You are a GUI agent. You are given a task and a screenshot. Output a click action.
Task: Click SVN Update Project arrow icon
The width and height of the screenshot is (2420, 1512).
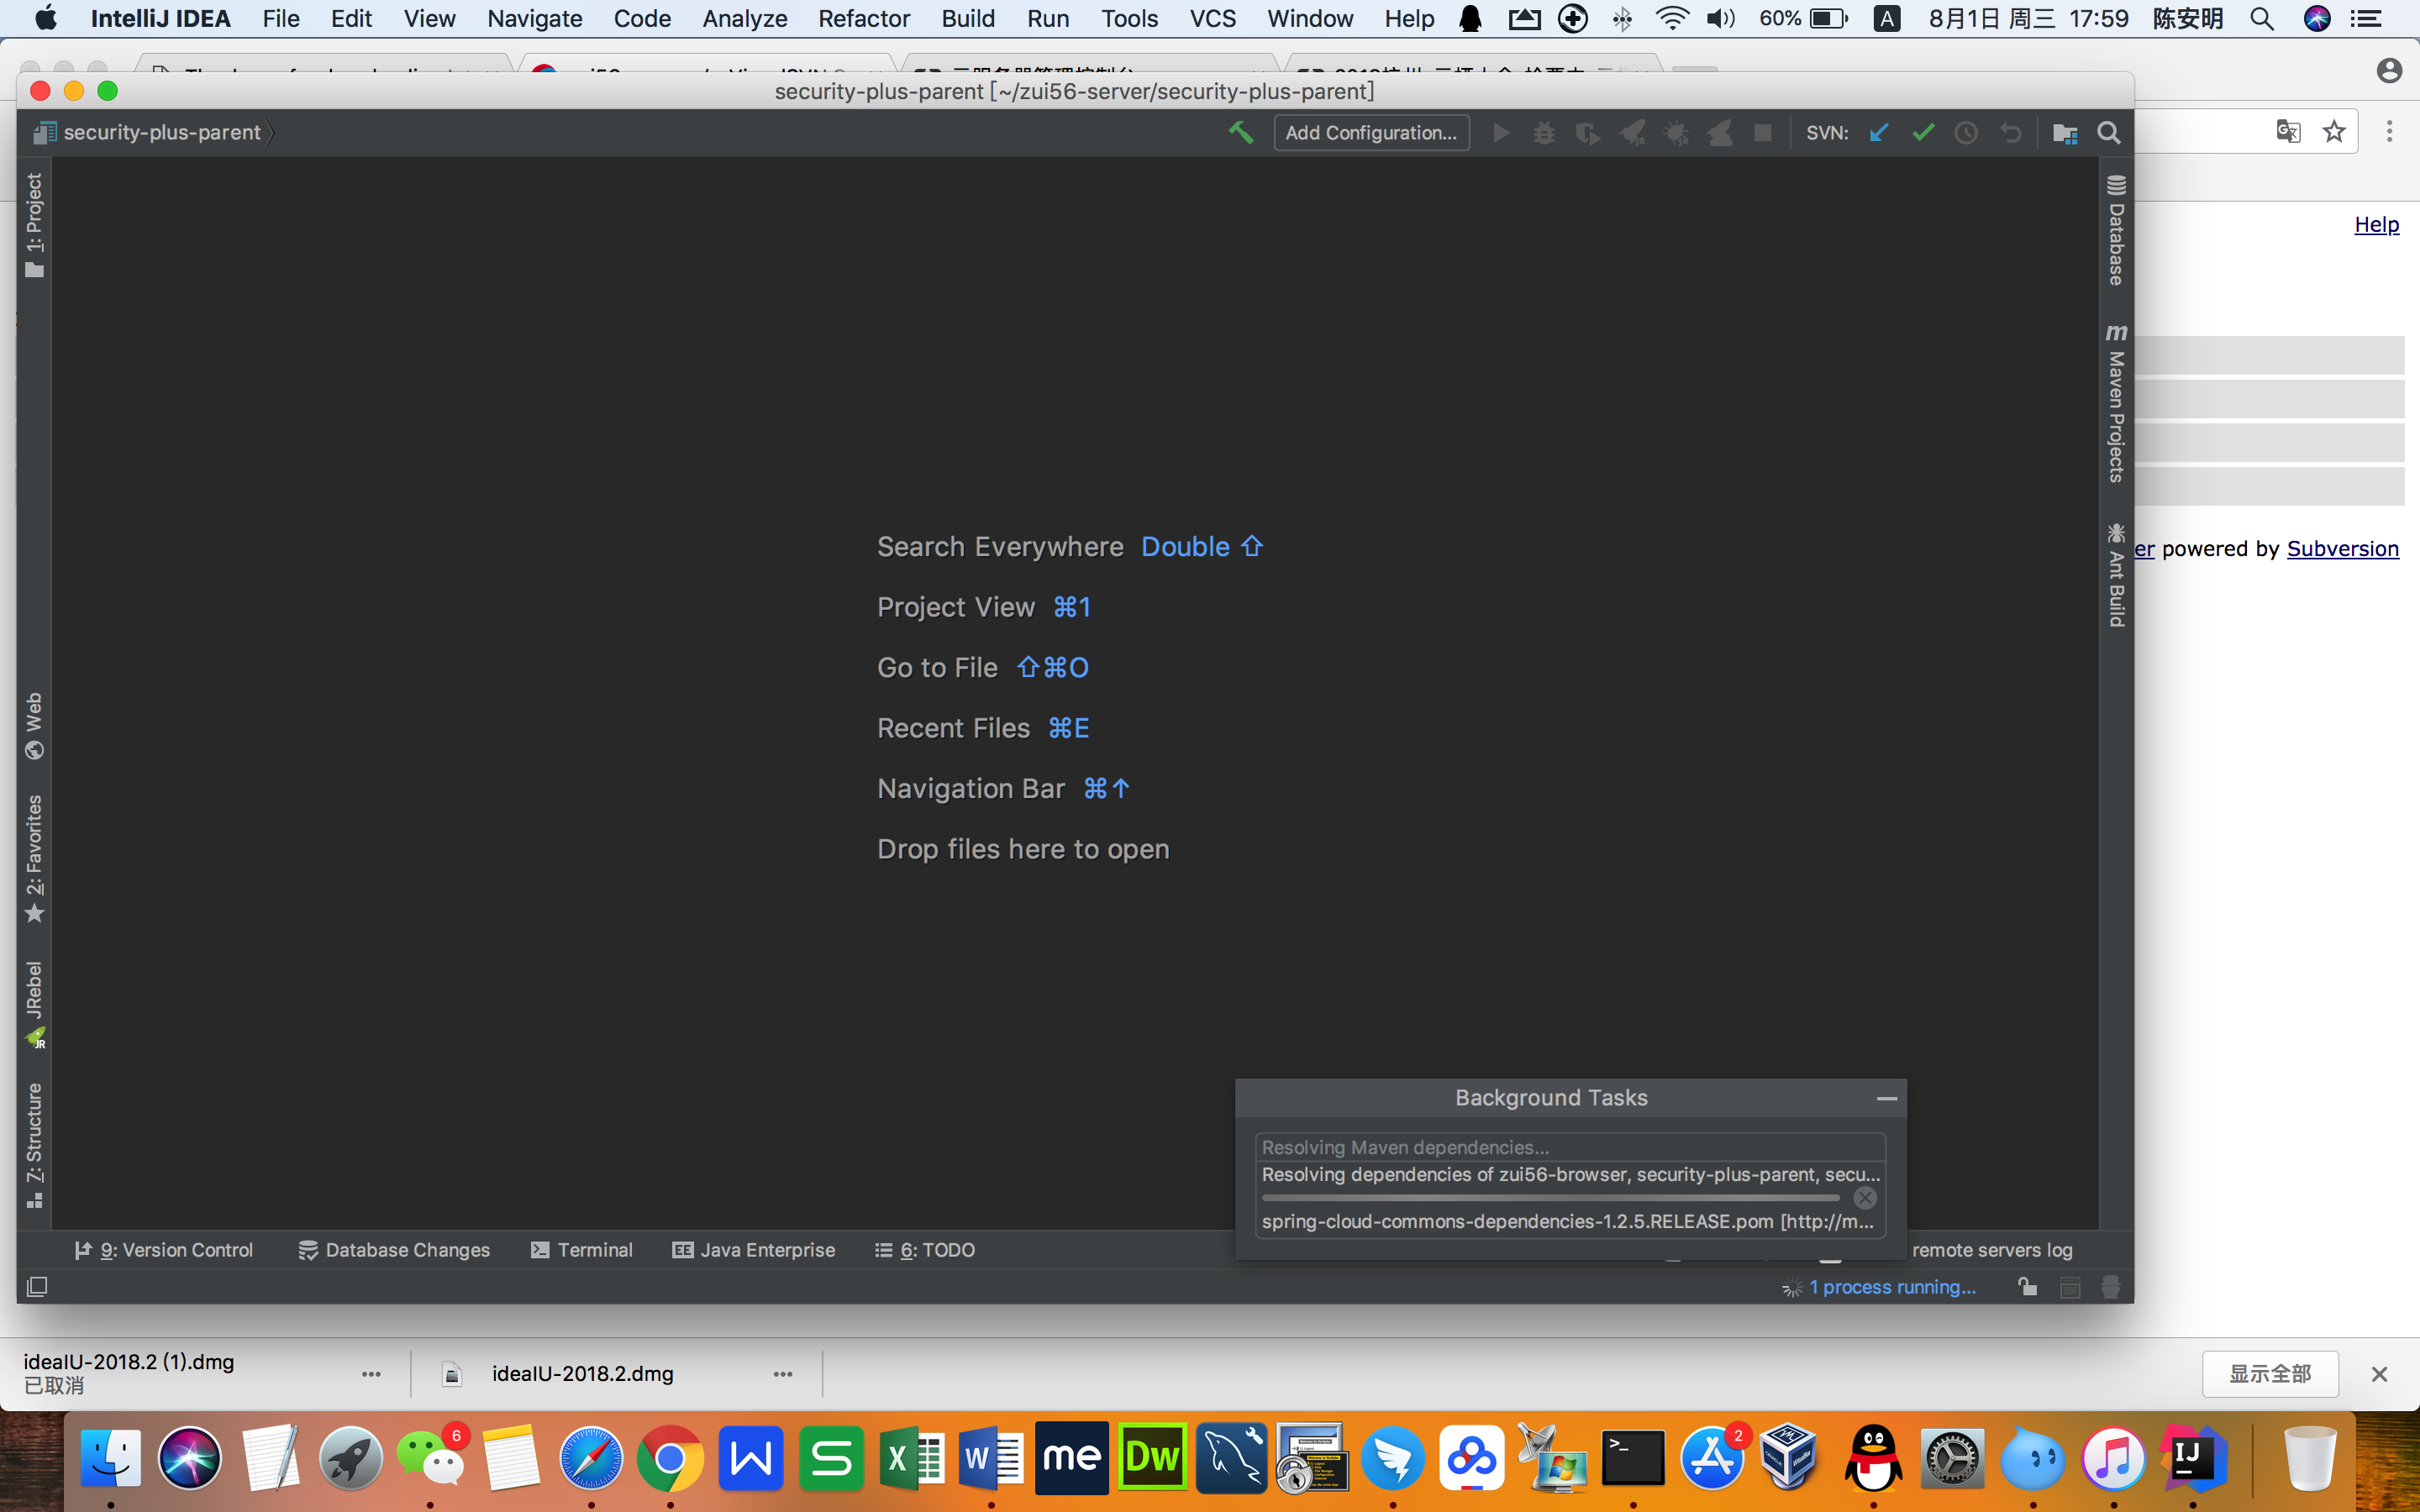tap(1879, 133)
